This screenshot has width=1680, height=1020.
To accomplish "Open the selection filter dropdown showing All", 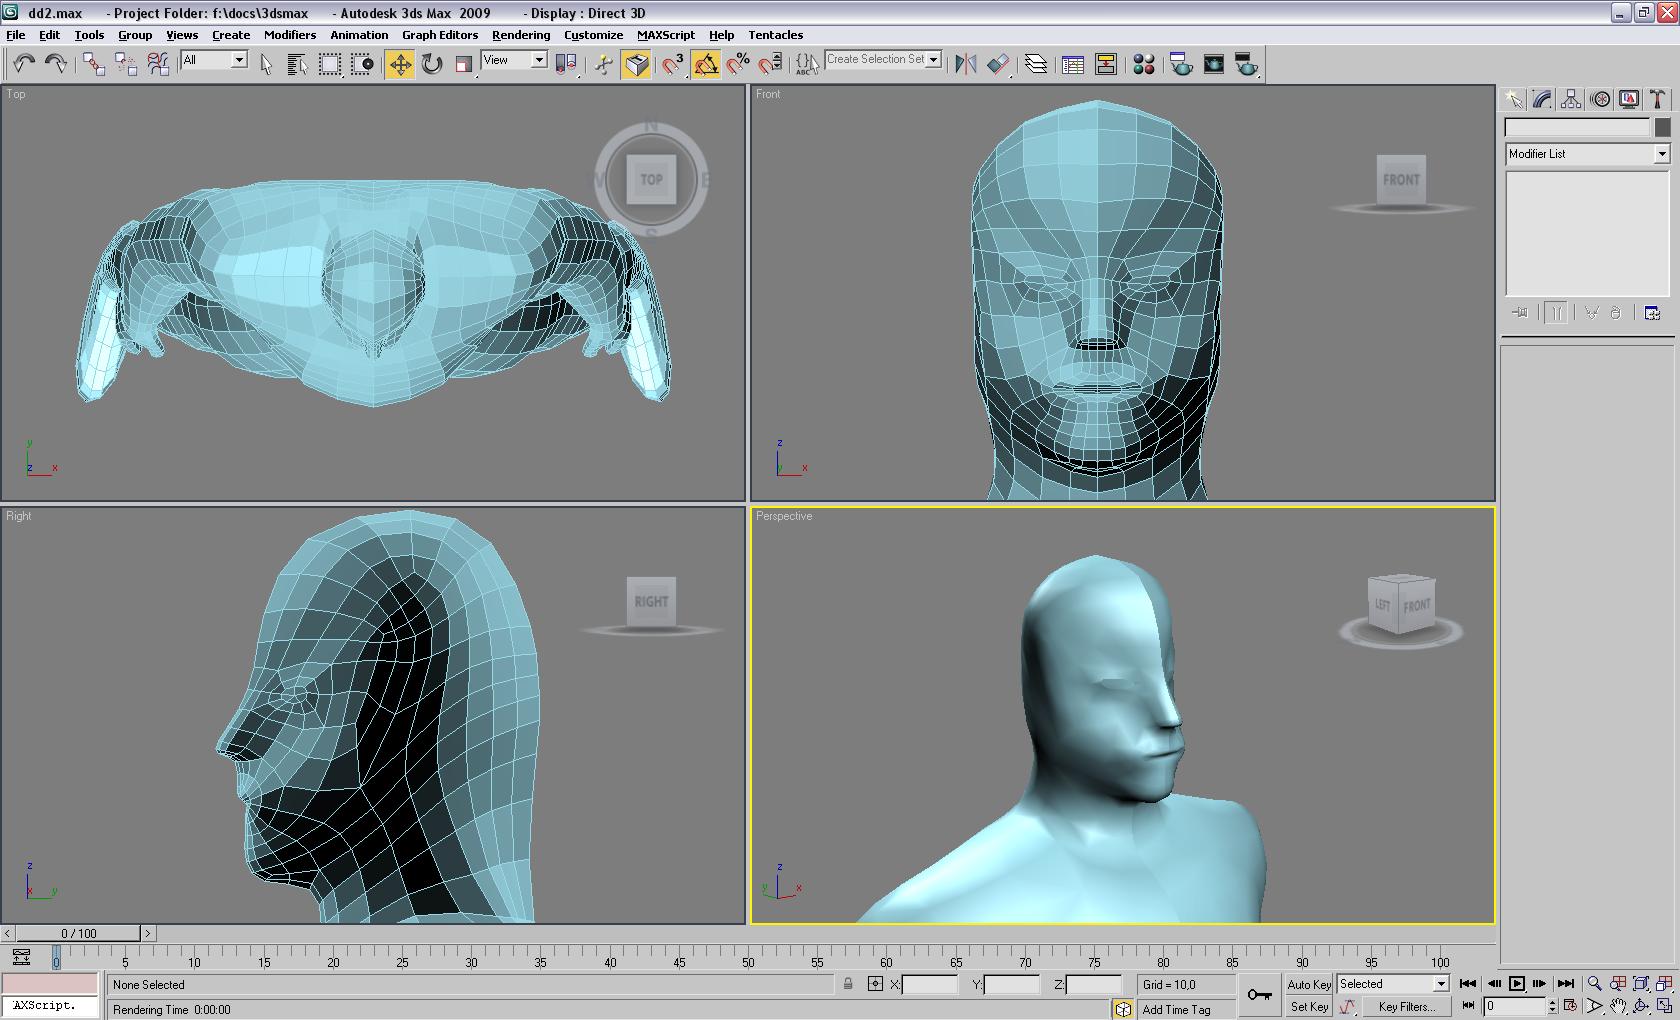I will (x=214, y=60).
